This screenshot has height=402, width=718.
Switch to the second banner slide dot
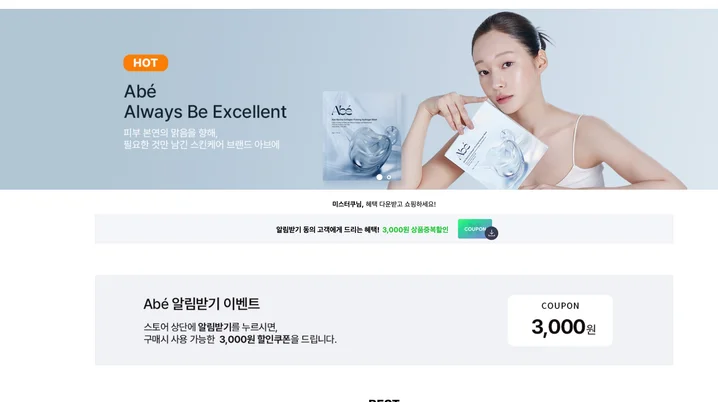(x=389, y=177)
